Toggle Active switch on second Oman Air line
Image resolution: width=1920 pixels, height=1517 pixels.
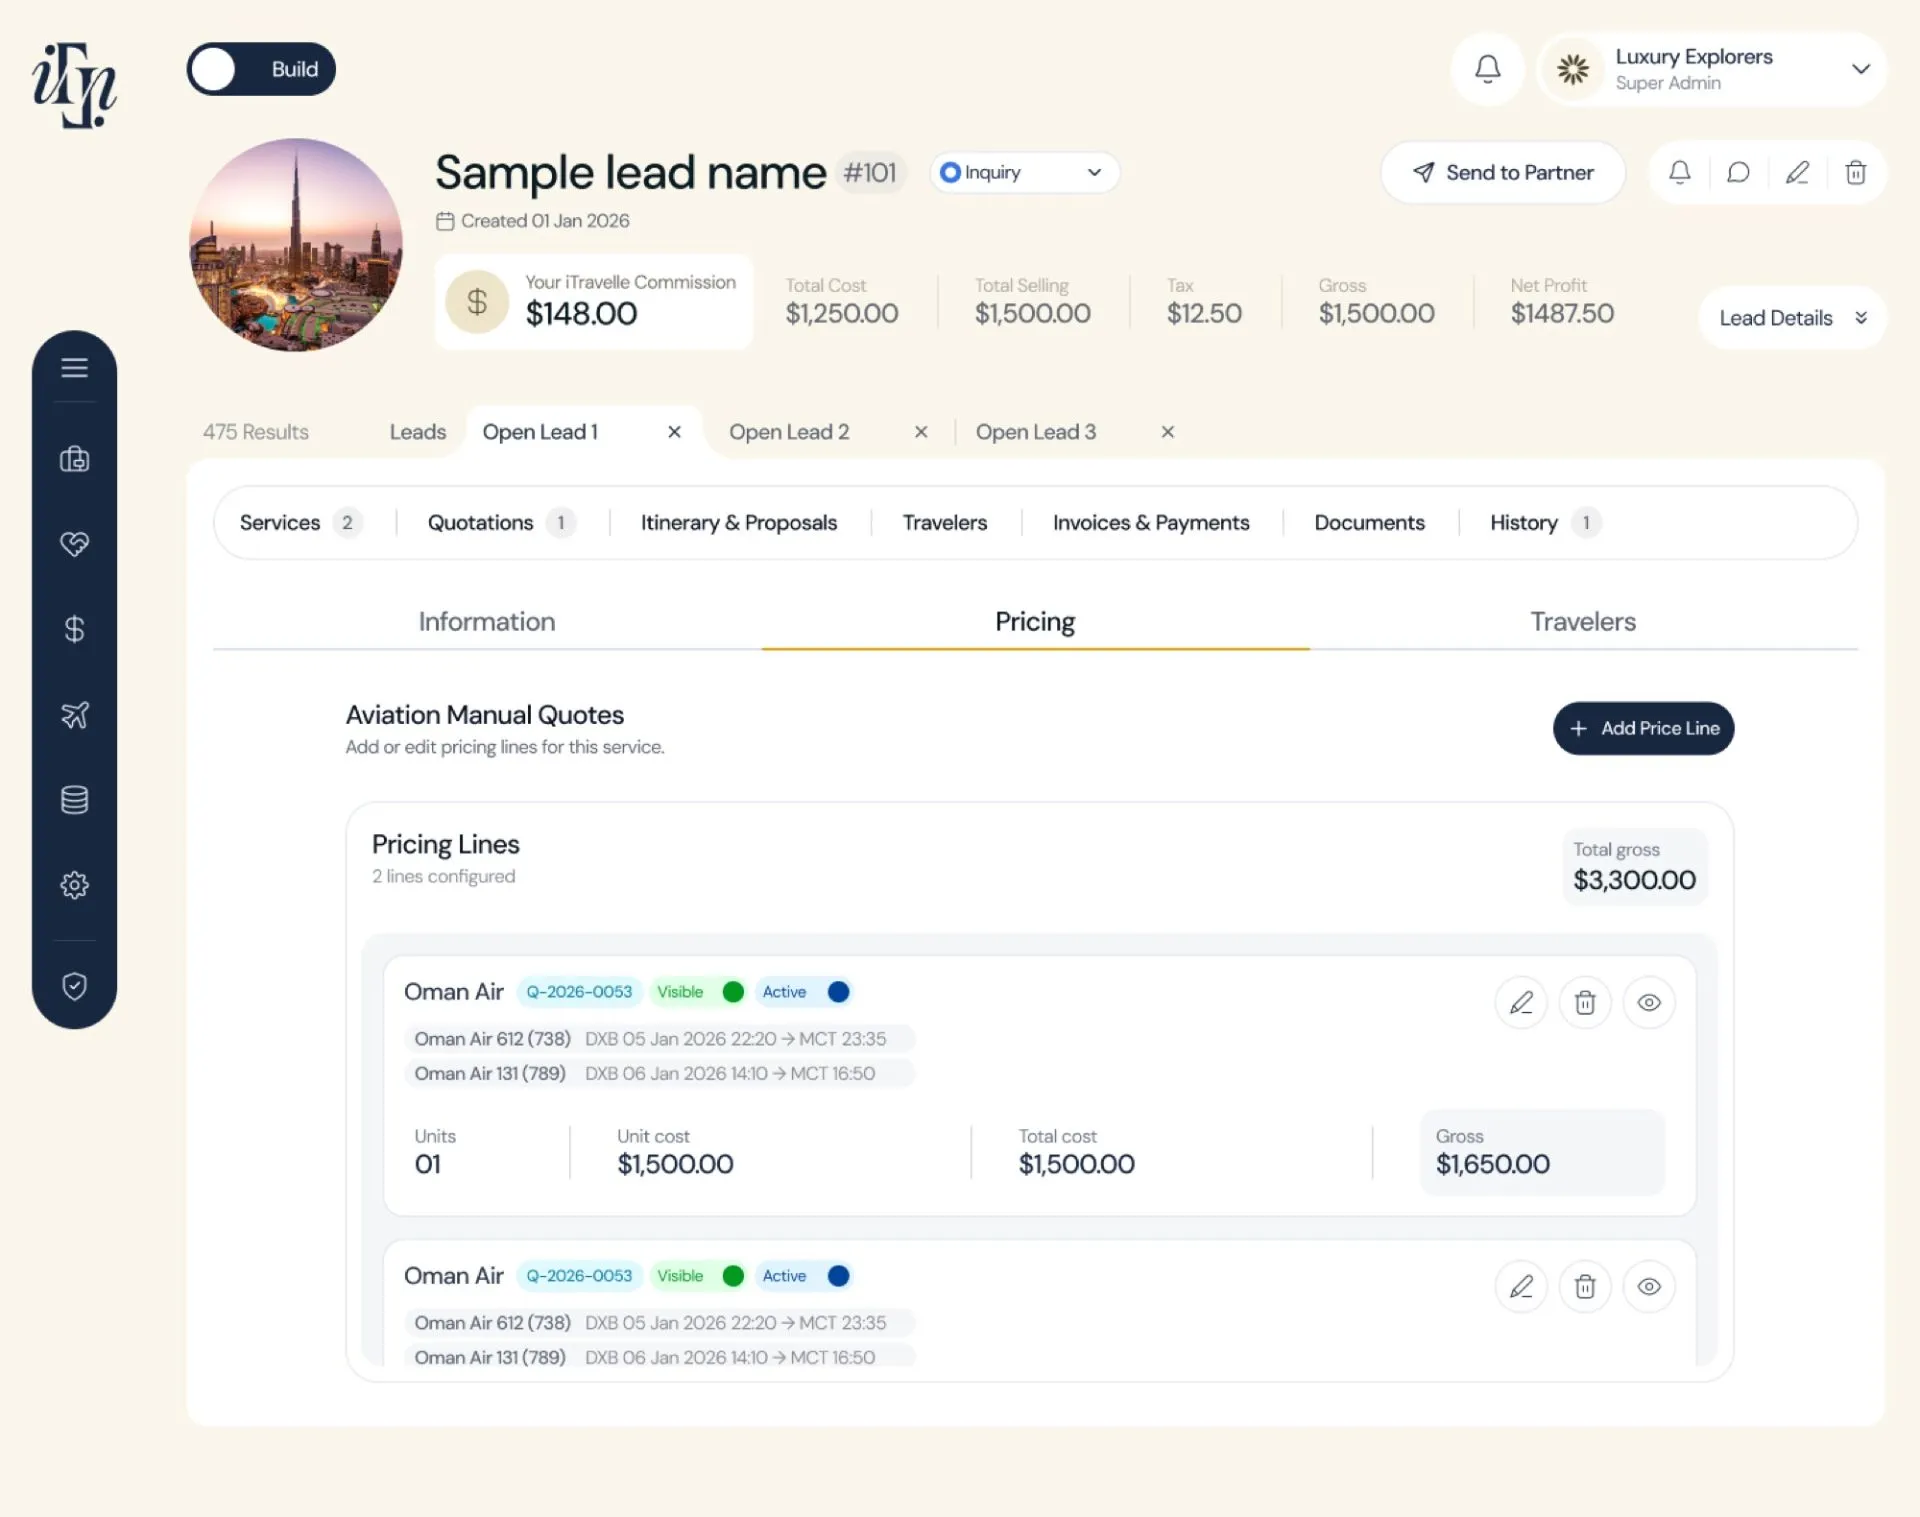click(839, 1275)
